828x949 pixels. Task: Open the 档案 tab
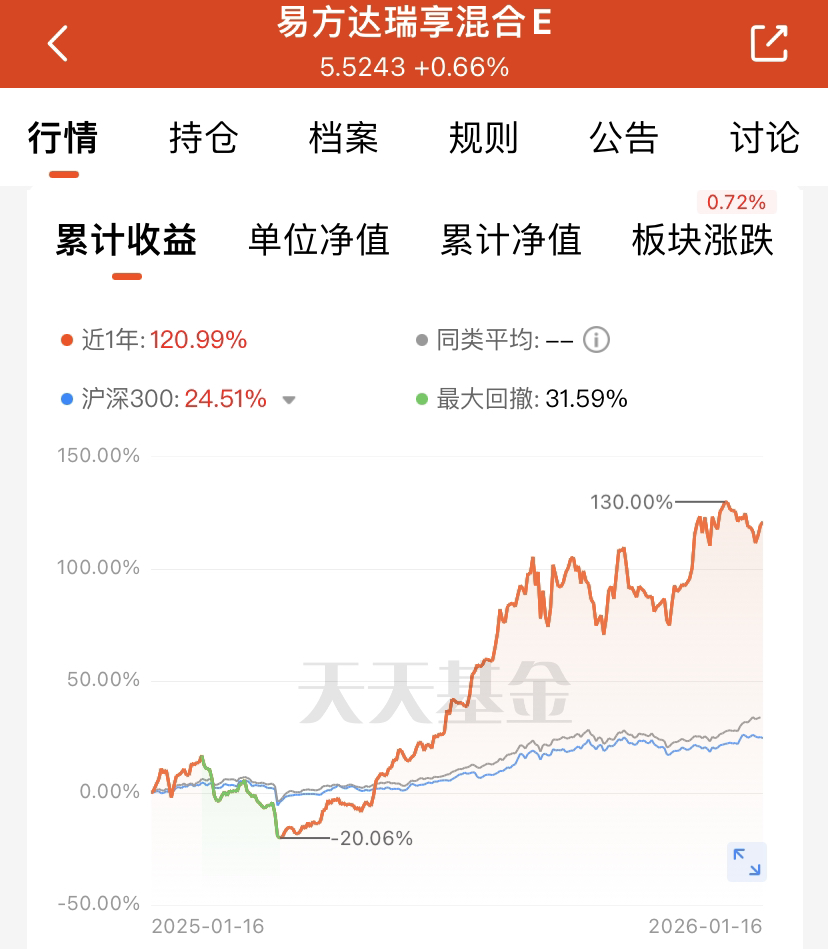[x=343, y=138]
